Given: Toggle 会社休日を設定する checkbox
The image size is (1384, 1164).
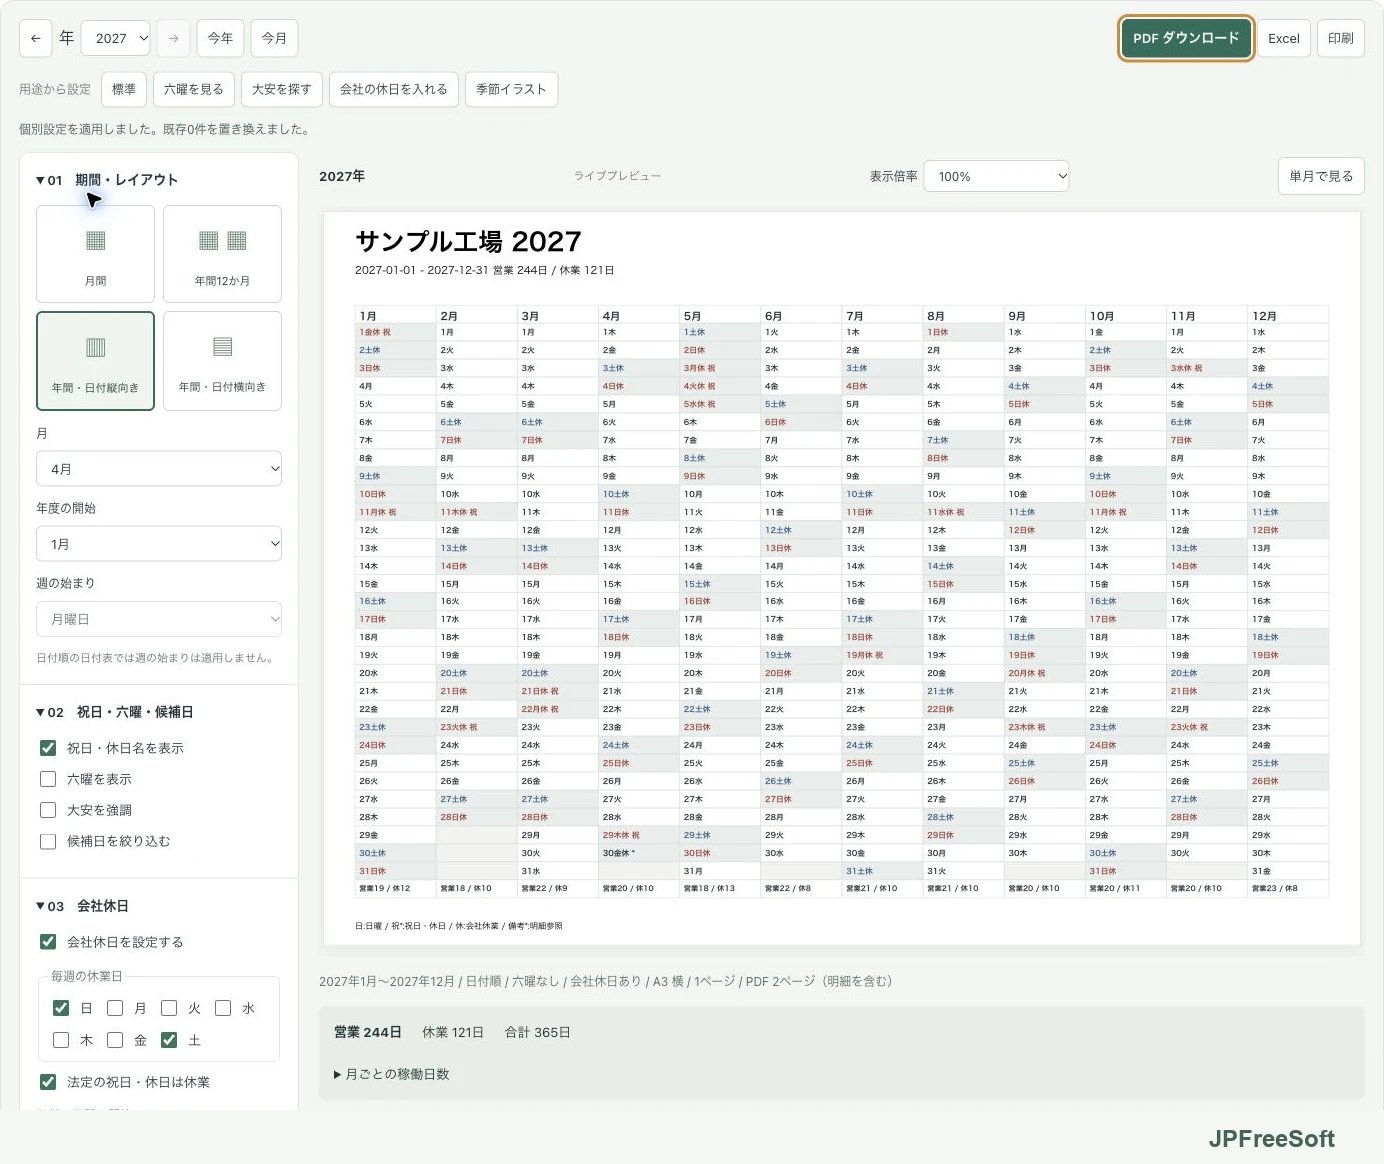Looking at the screenshot, I should (48, 942).
